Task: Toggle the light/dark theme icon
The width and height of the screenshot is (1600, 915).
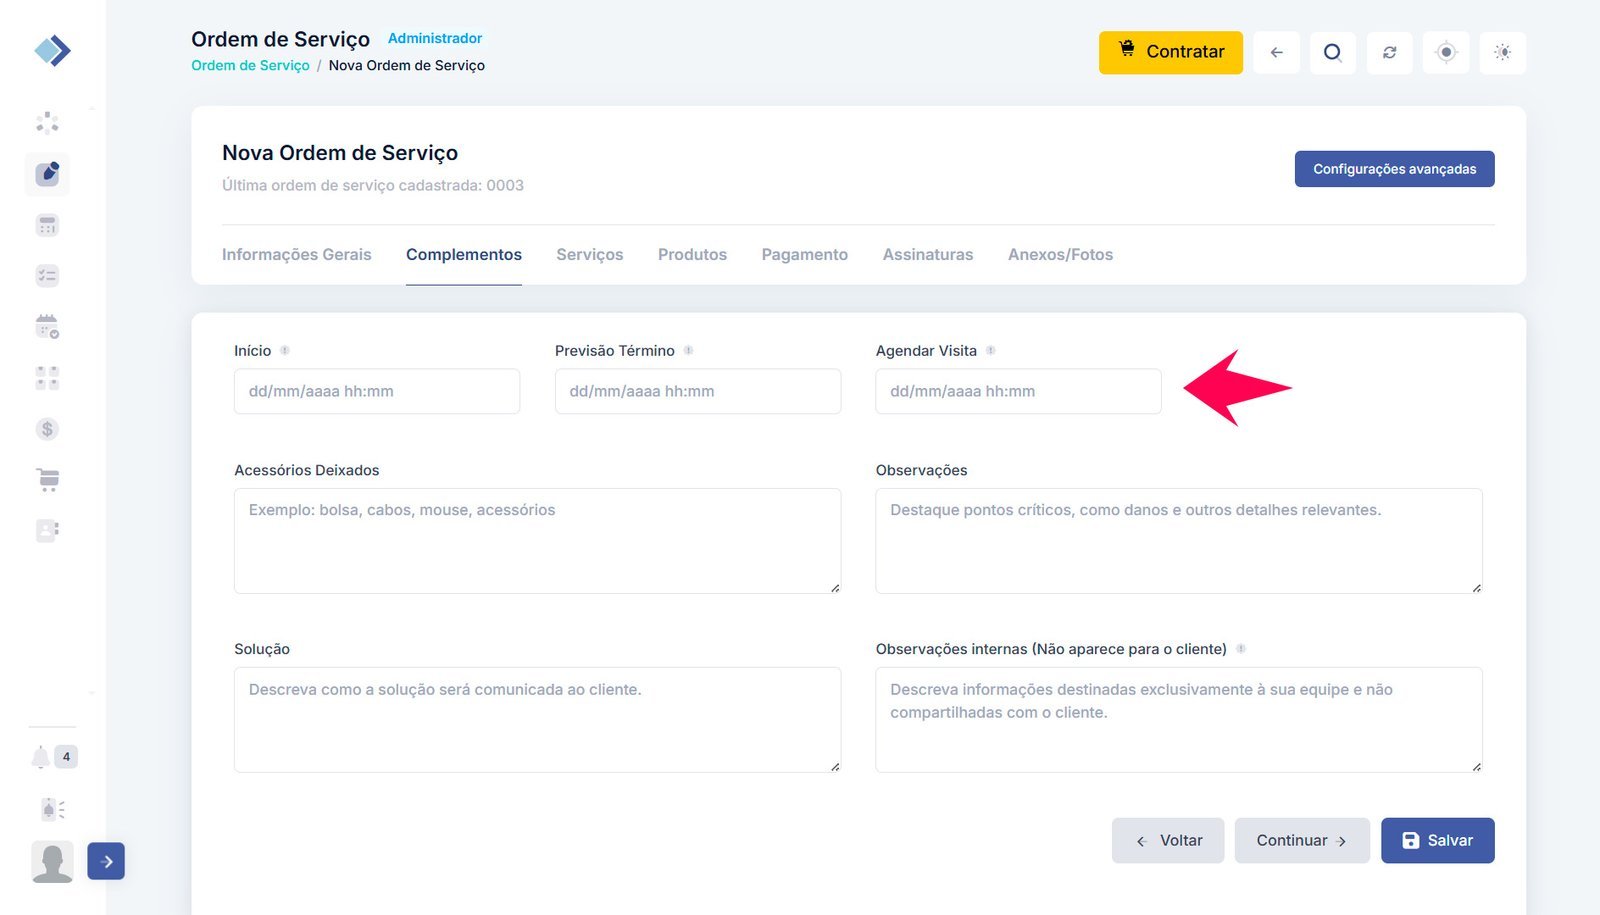Action: tap(1502, 52)
